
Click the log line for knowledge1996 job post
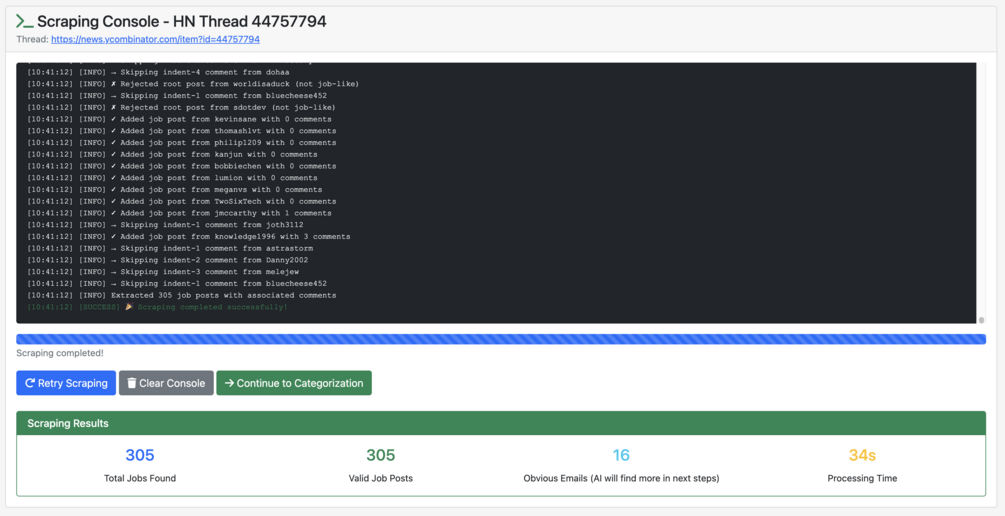[188, 237]
